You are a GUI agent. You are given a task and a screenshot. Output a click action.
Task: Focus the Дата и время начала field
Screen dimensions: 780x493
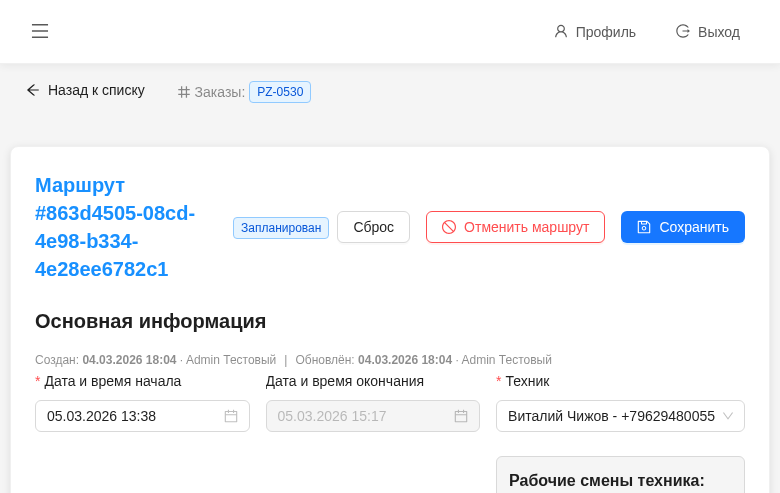click(130, 416)
